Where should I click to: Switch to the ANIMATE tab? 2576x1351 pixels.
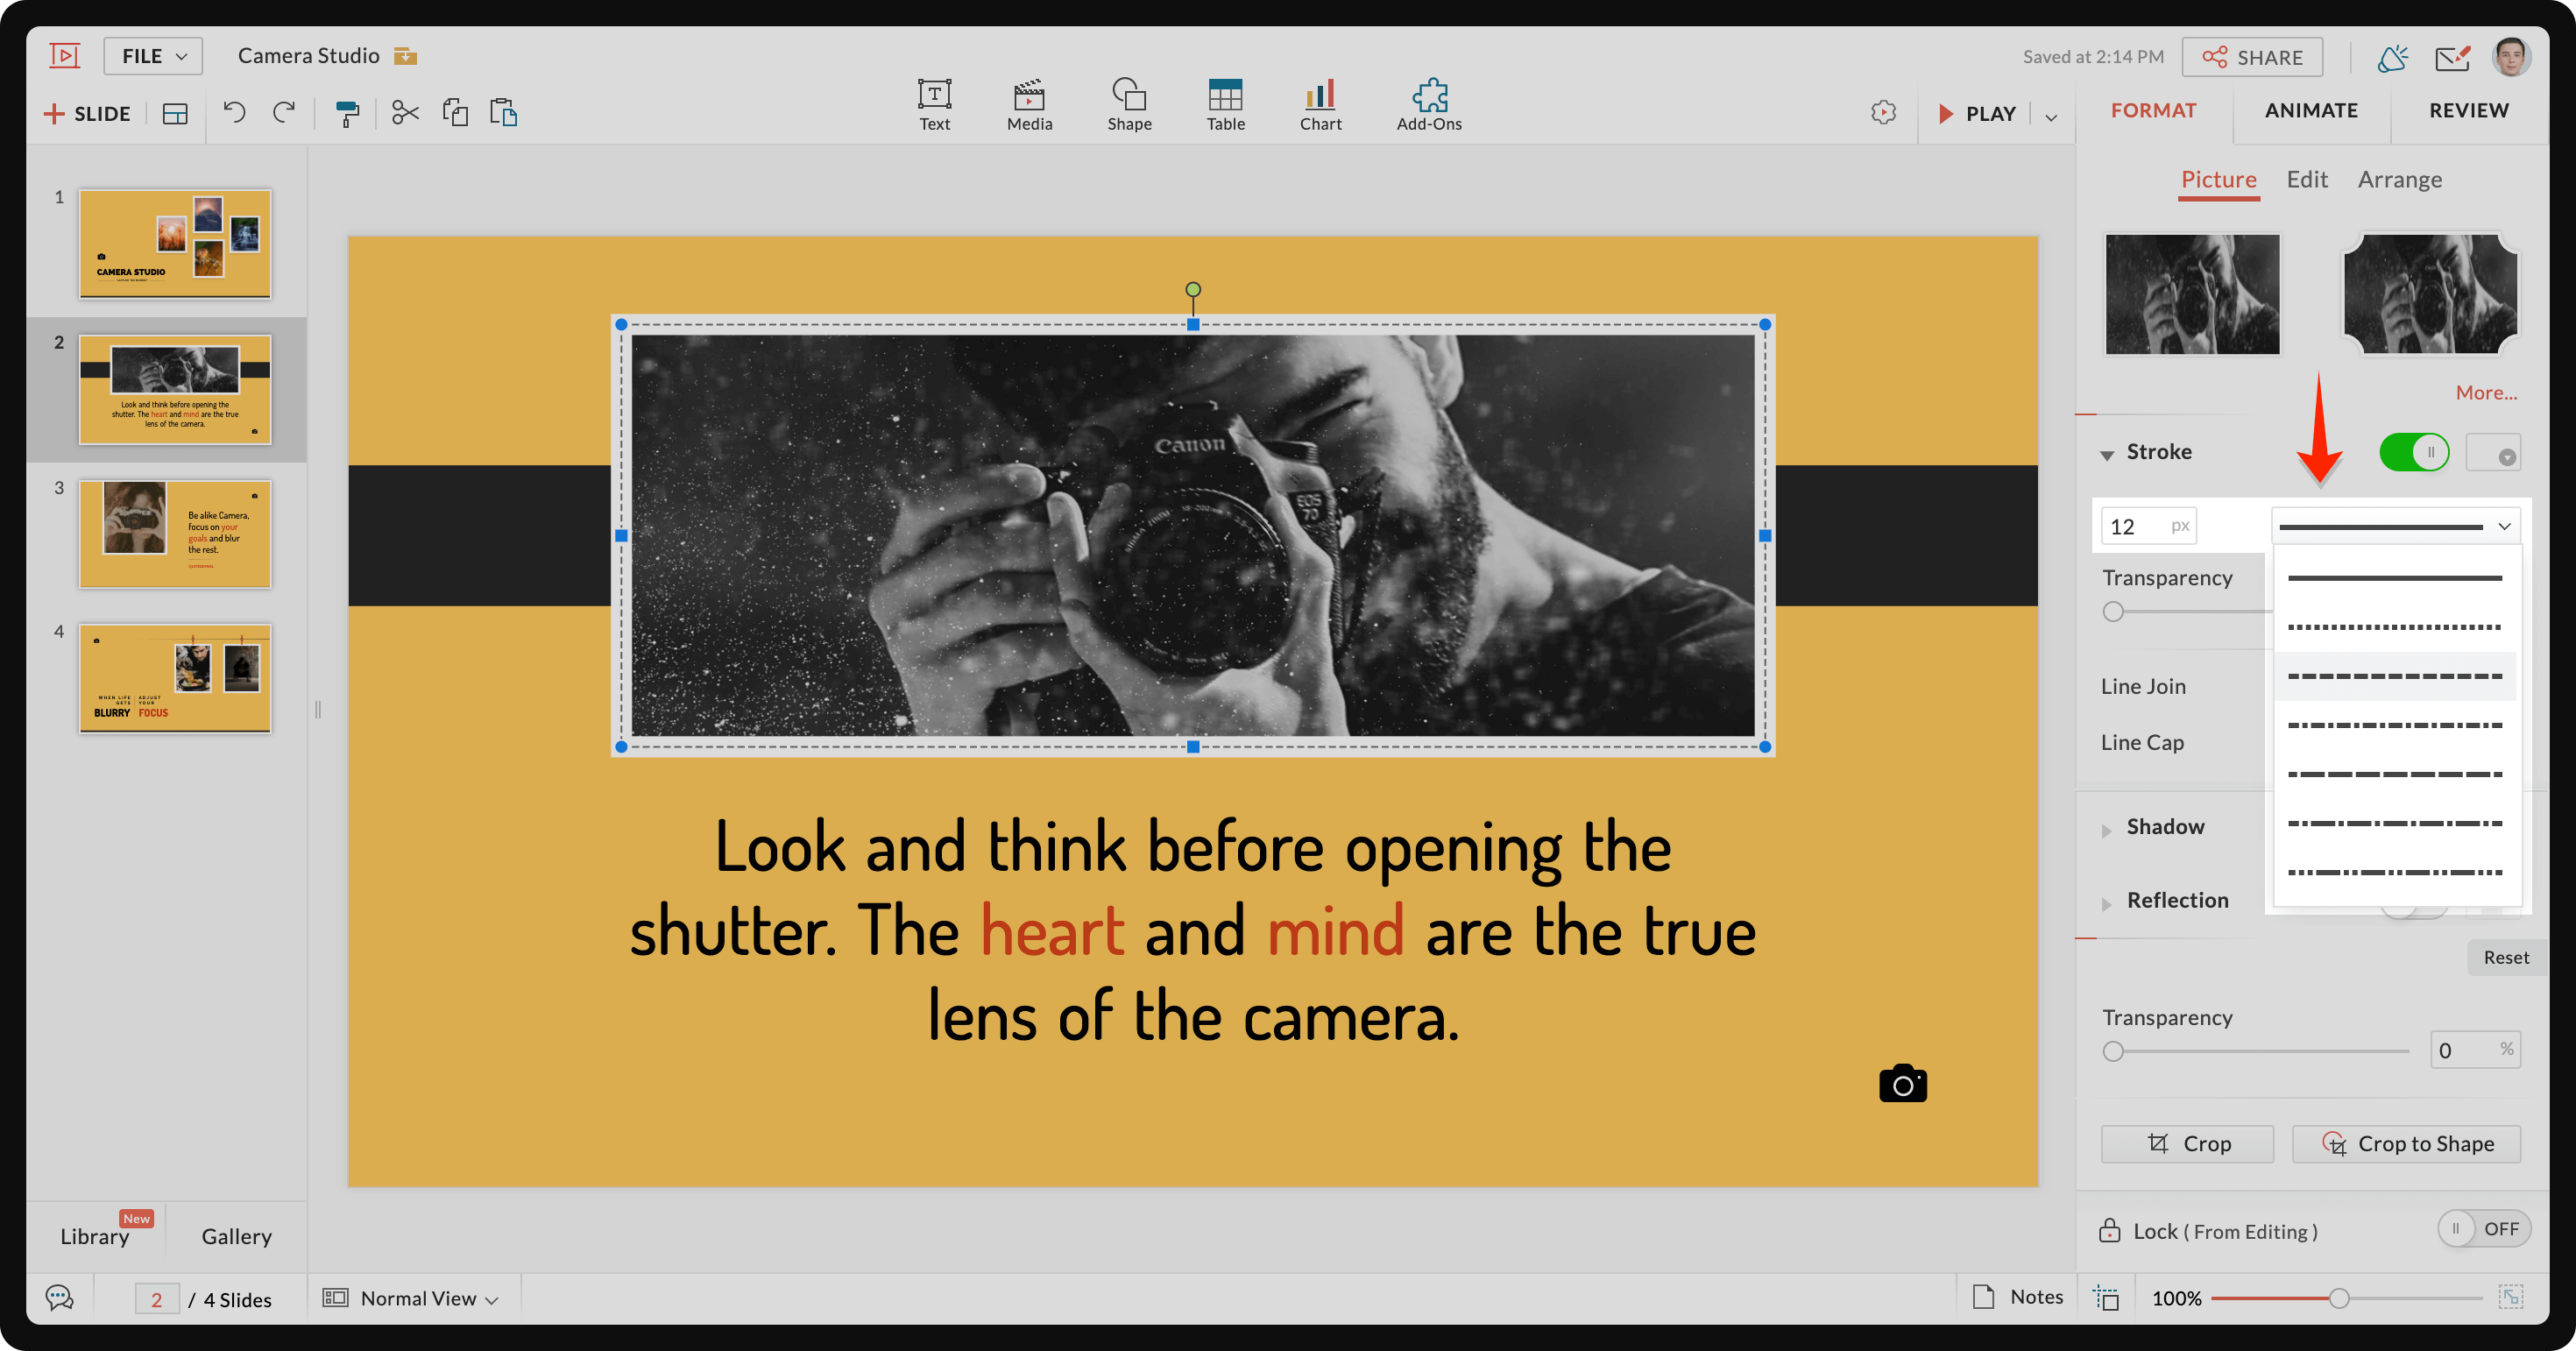(2311, 111)
